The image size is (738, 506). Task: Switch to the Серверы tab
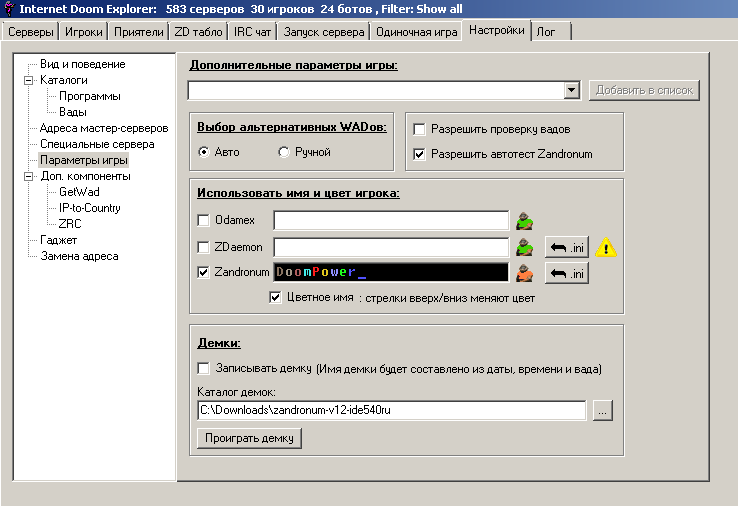(30, 32)
